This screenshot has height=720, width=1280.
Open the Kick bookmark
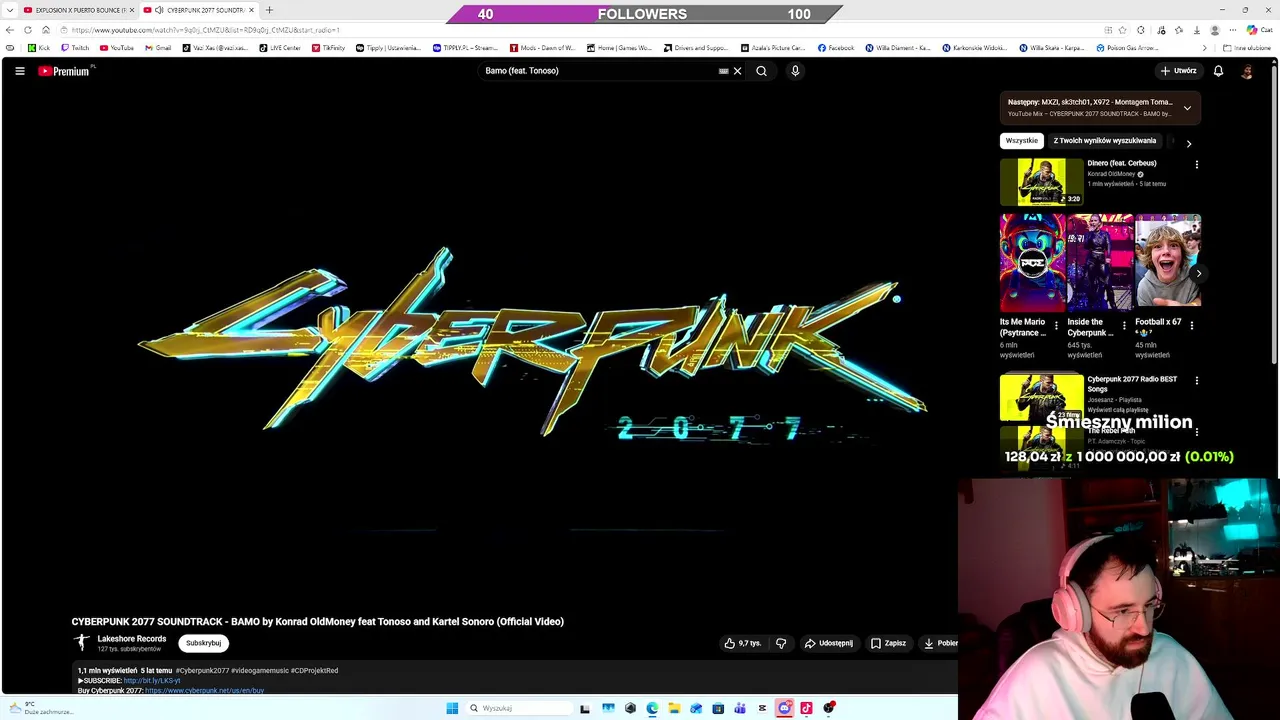point(39,48)
